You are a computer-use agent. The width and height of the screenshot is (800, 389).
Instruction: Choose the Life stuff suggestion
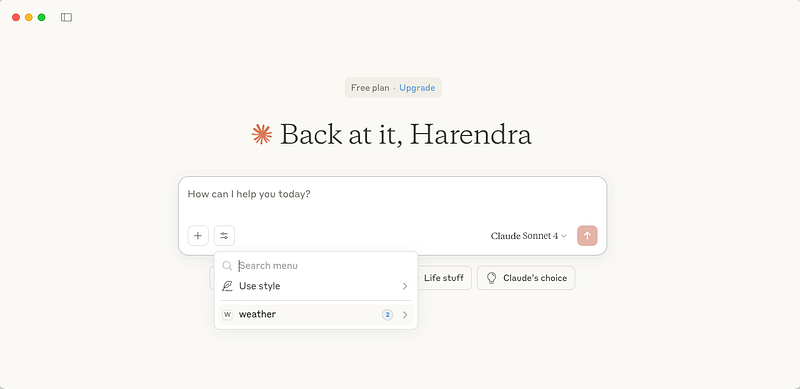443,278
